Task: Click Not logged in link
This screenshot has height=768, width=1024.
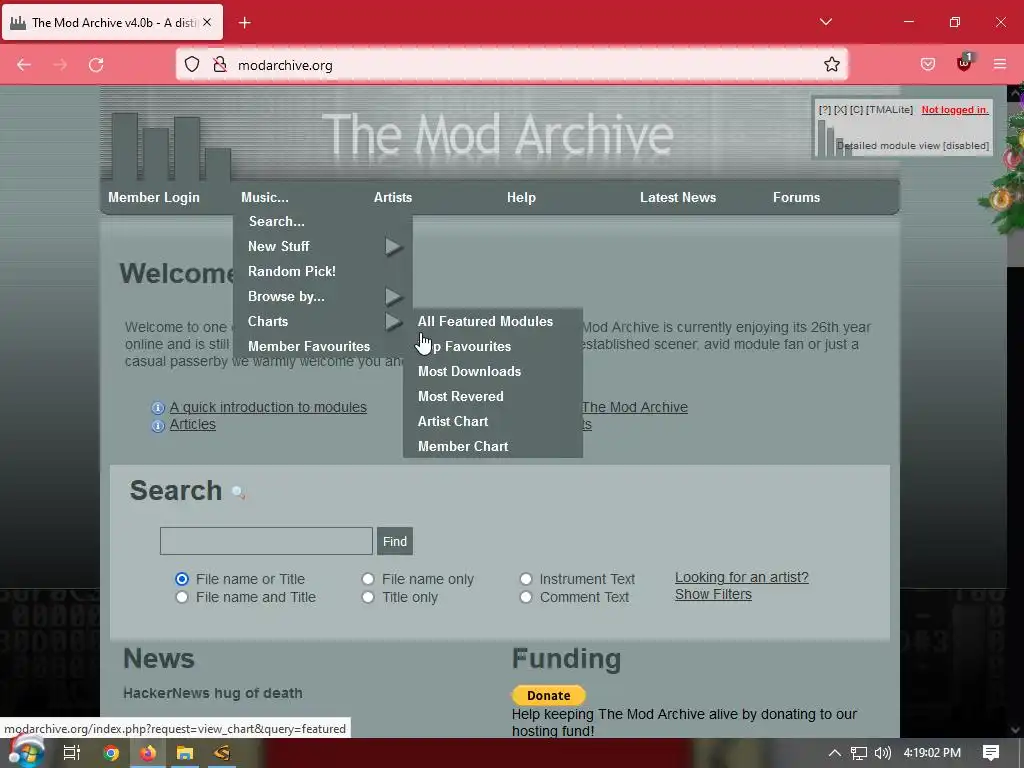Action: pyautogui.click(x=955, y=110)
